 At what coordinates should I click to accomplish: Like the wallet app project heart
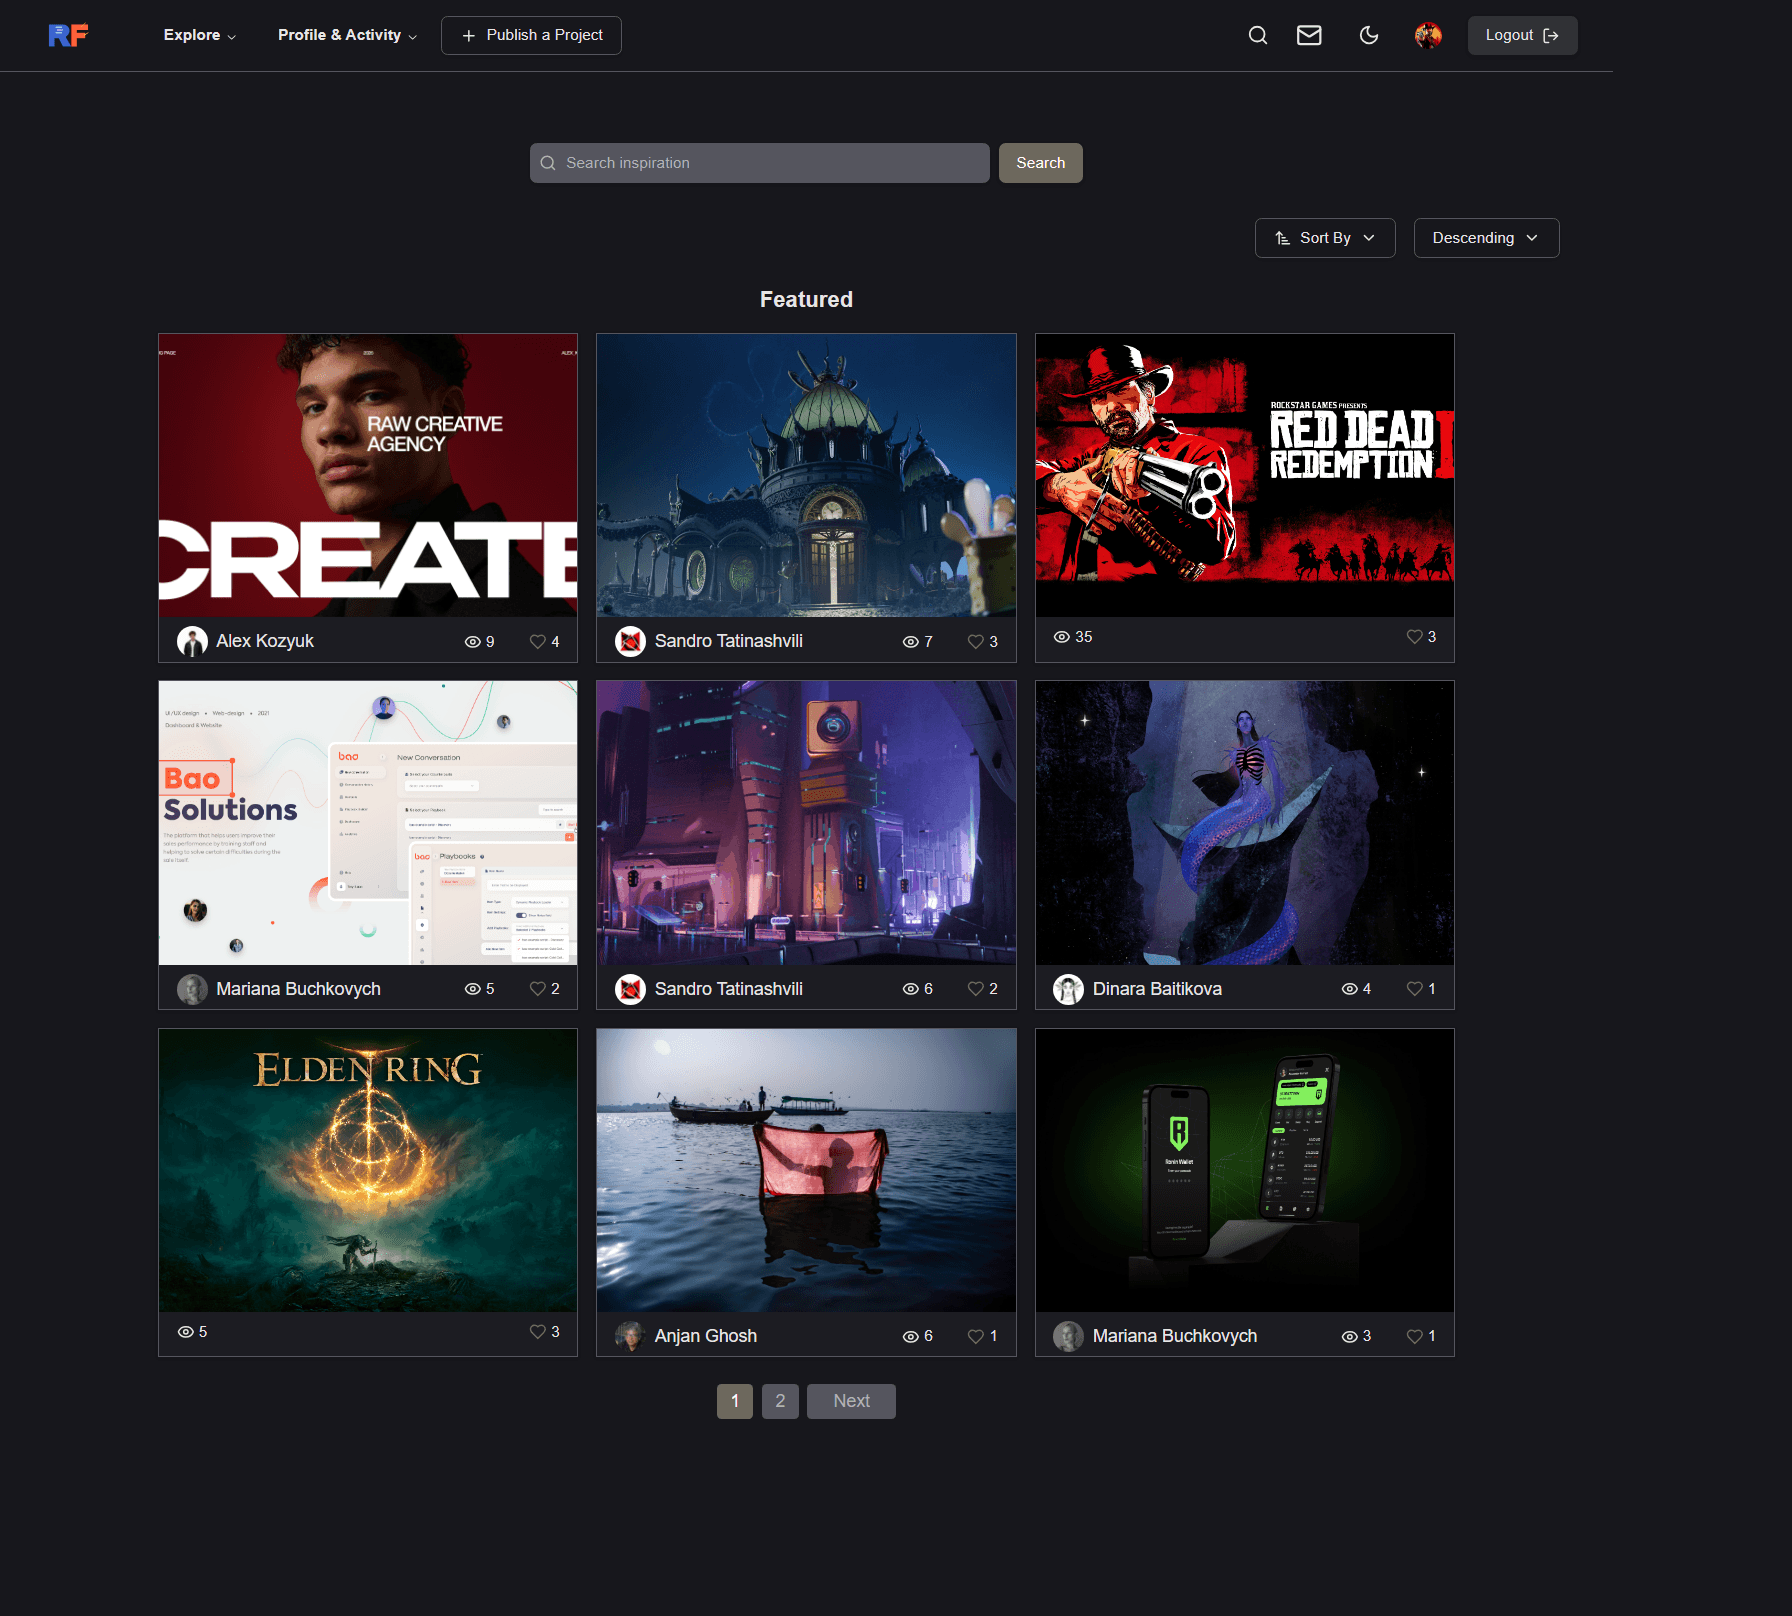tap(1415, 1336)
